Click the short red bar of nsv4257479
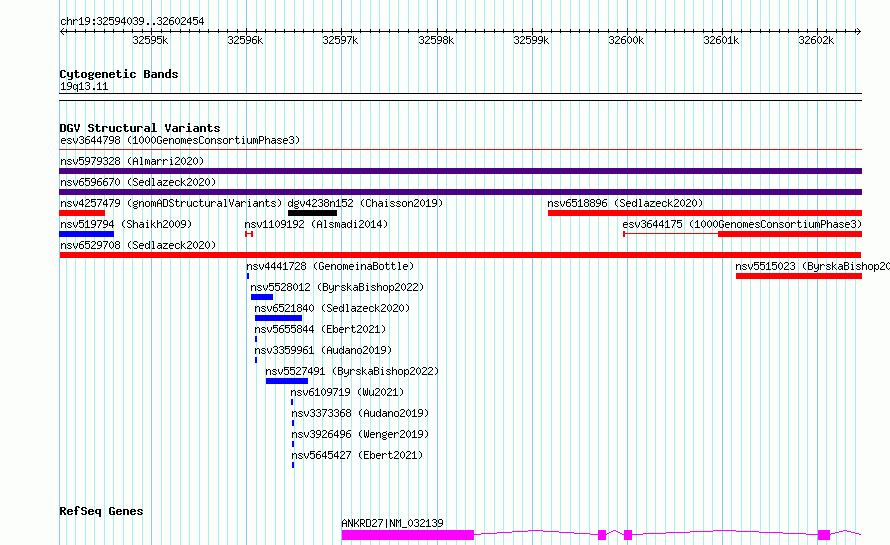 click(x=82, y=213)
